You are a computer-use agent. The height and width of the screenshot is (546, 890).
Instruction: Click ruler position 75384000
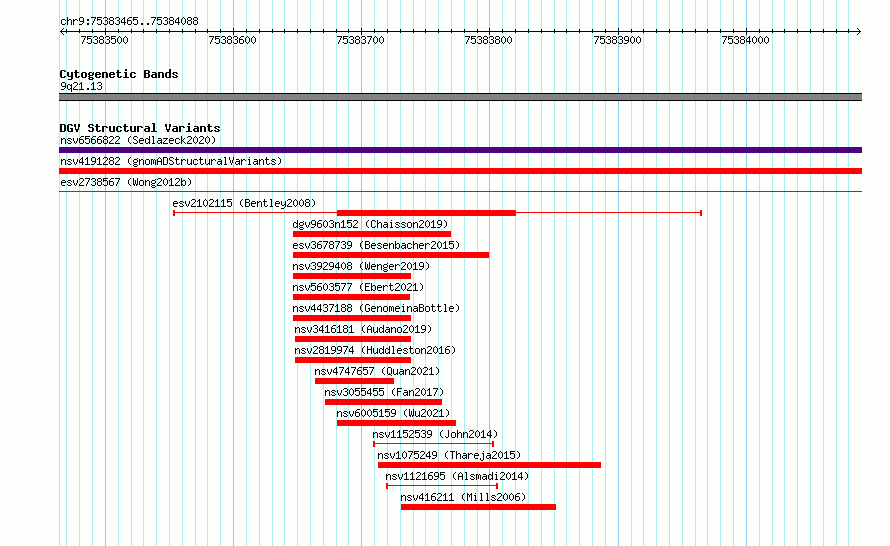pos(745,40)
